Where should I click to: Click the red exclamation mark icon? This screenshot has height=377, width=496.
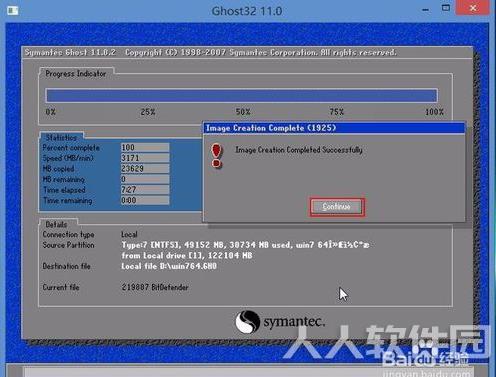pyautogui.click(x=217, y=156)
